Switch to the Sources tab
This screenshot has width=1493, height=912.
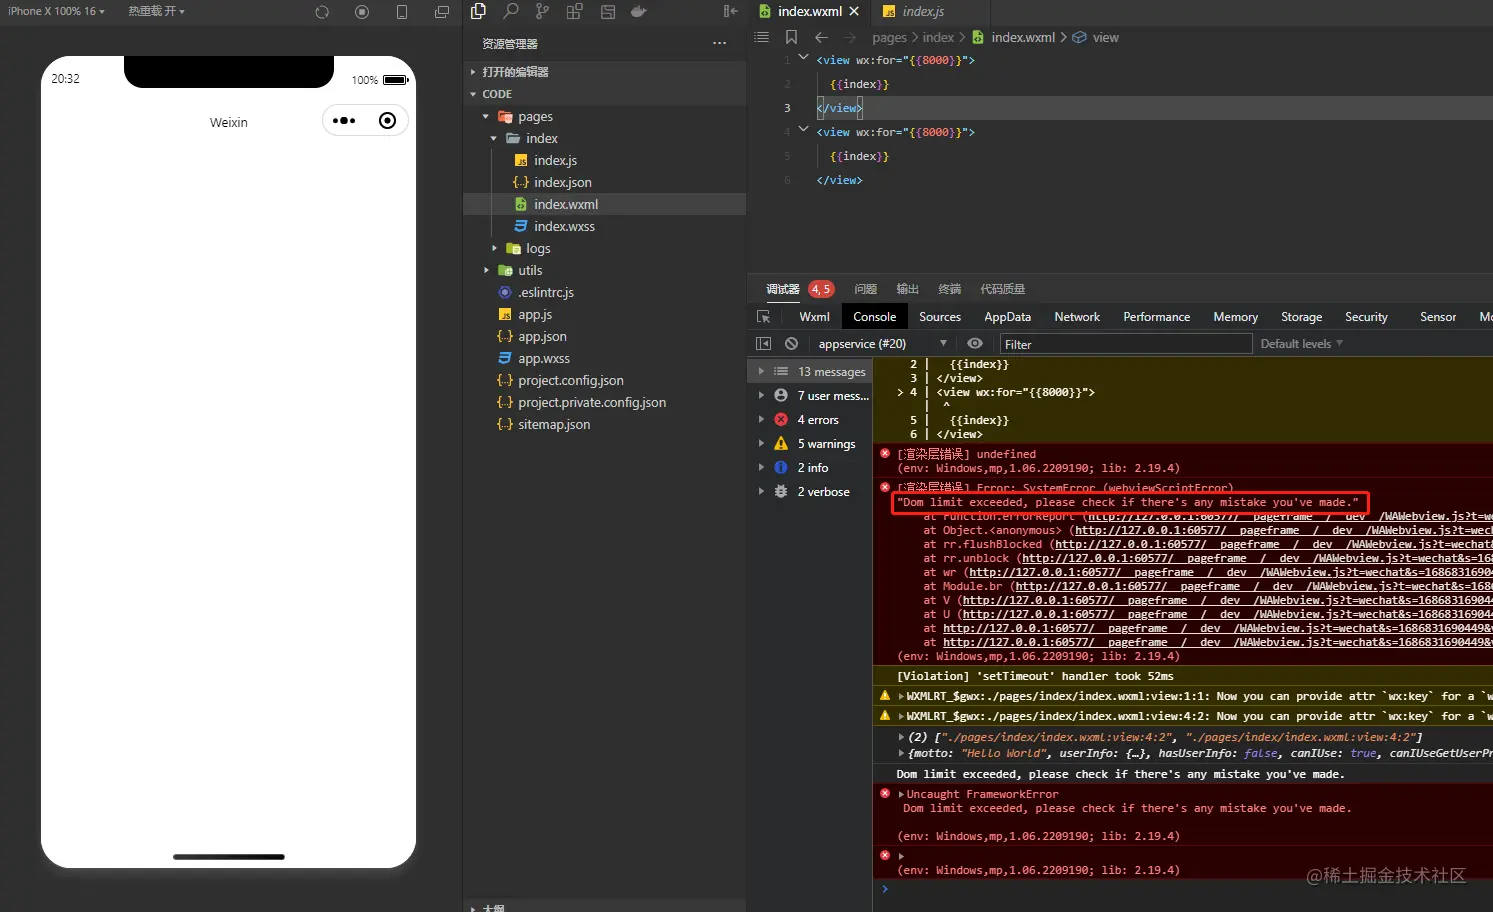pos(940,317)
